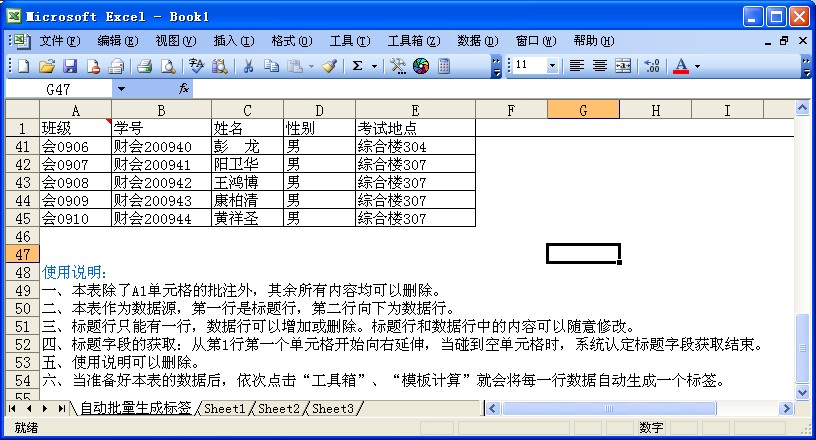The width and height of the screenshot is (816, 440).
Task: Click the AutoSum sigma icon
Action: [357, 66]
